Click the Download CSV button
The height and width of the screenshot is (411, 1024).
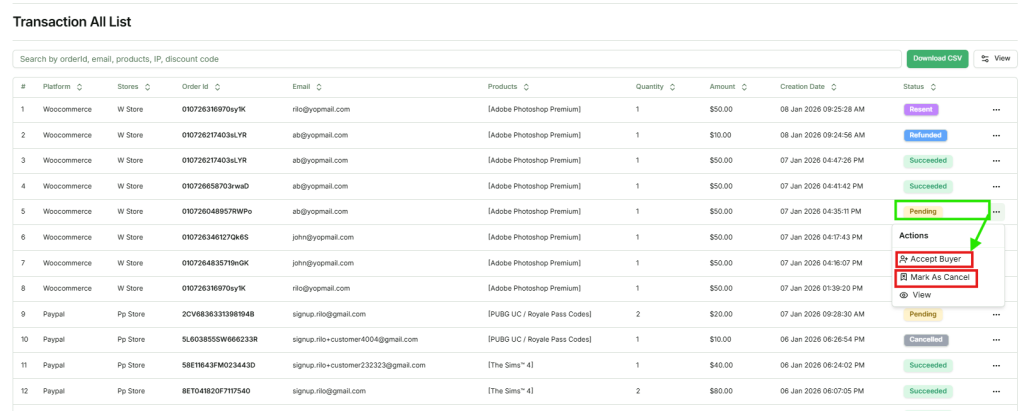click(937, 59)
